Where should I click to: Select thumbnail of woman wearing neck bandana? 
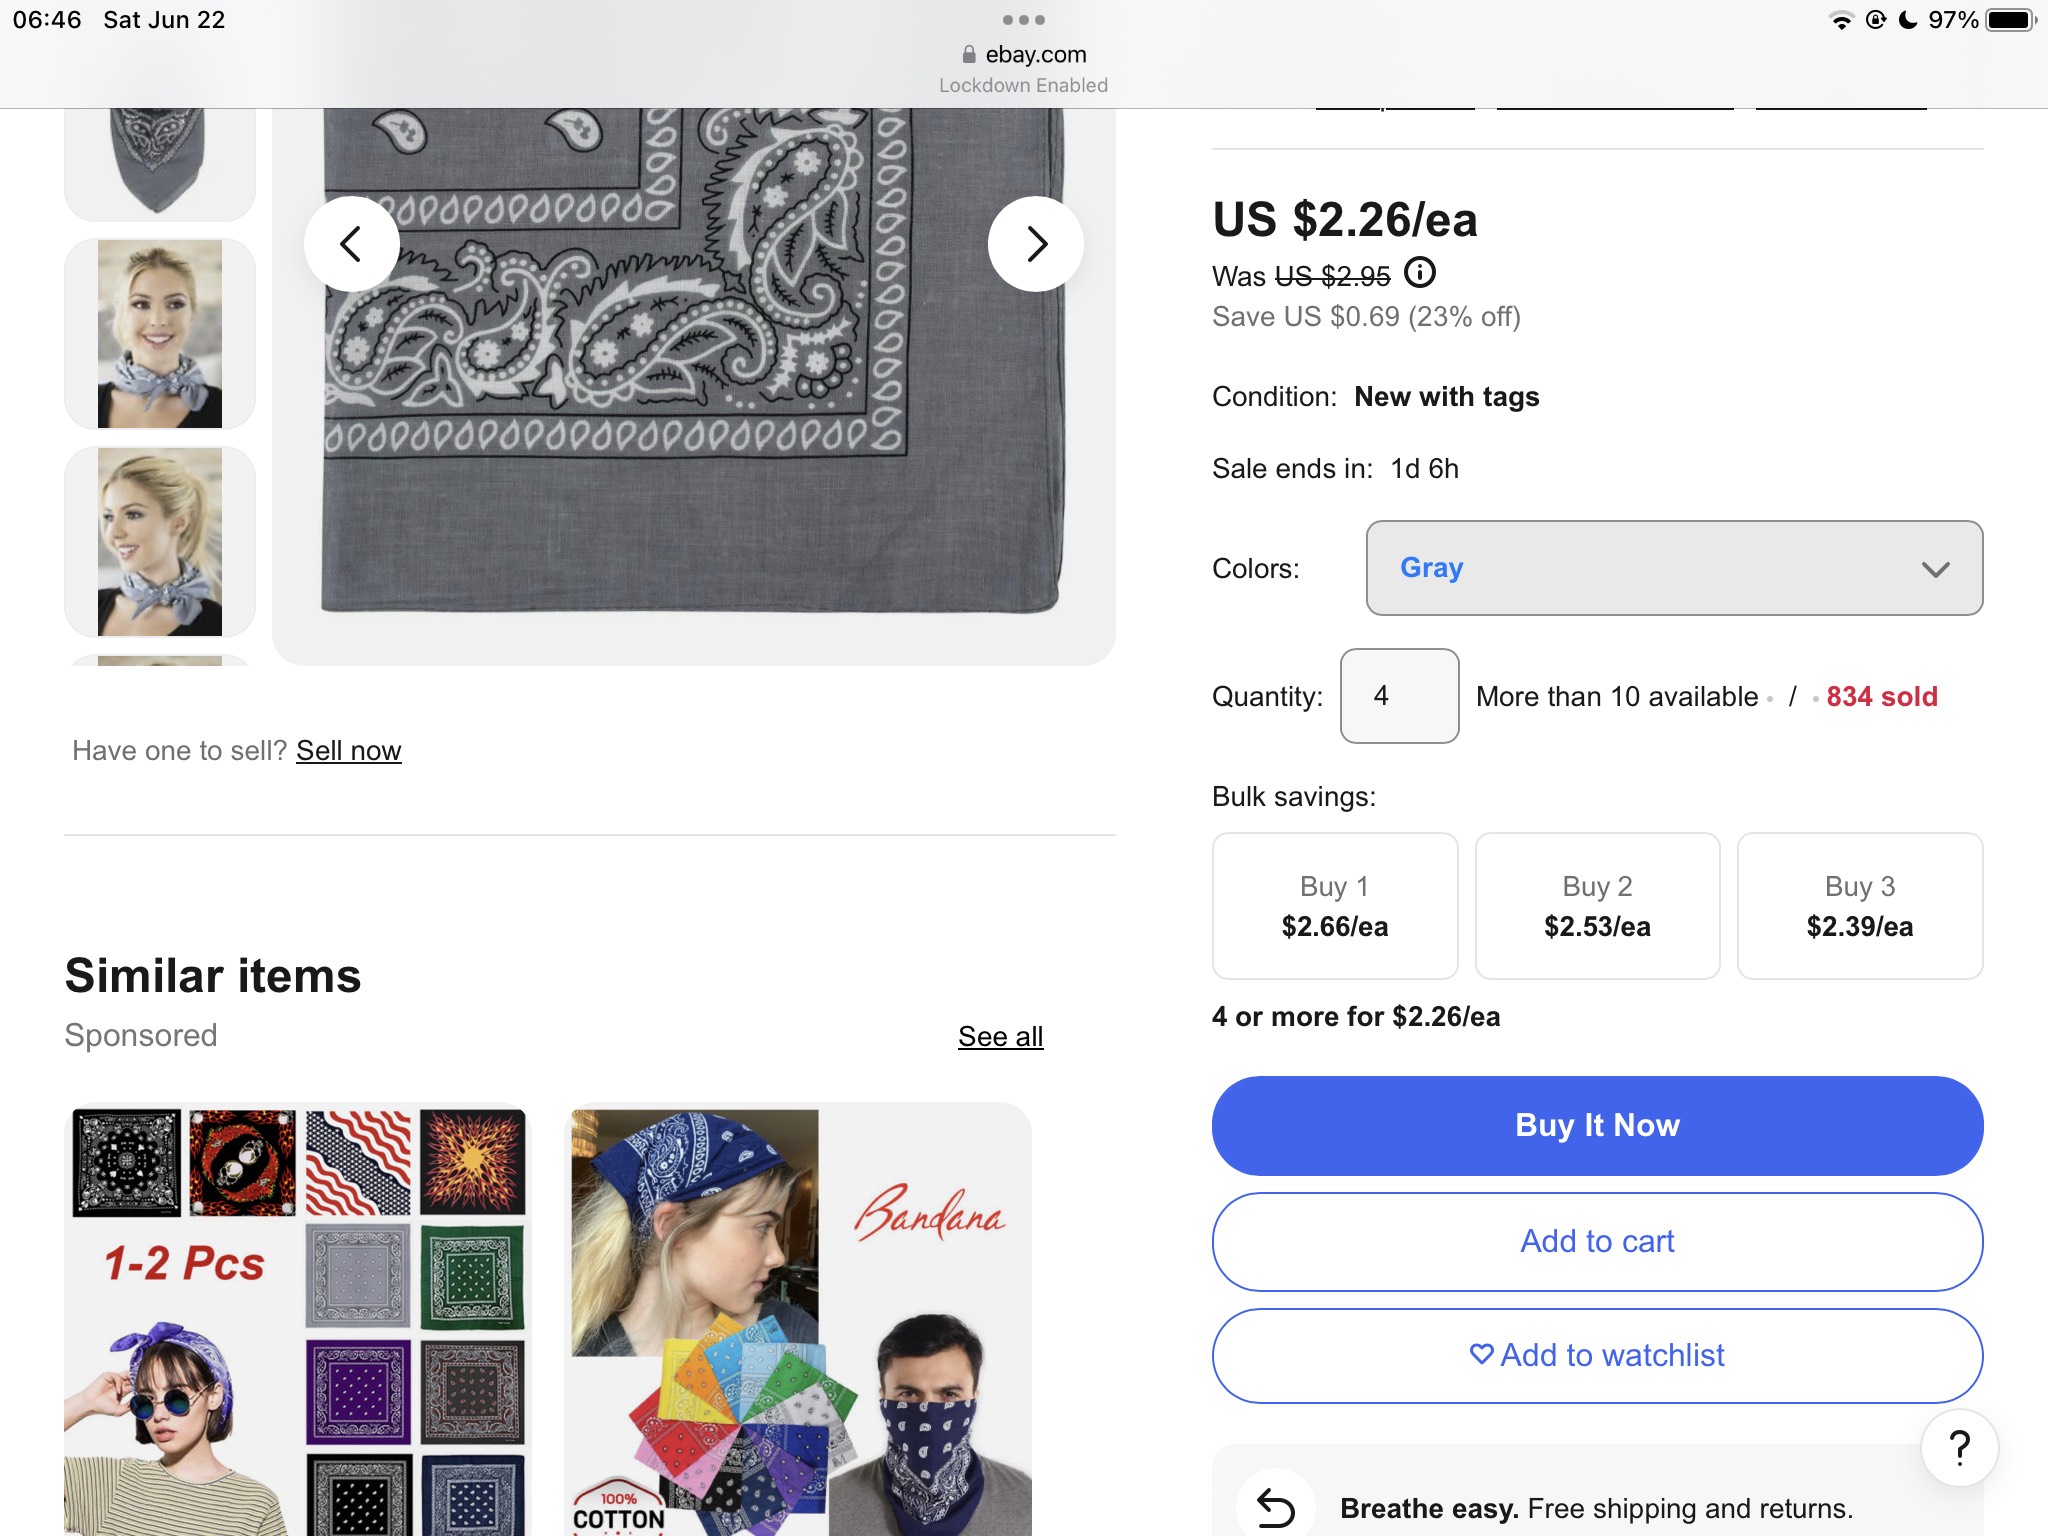coord(160,334)
